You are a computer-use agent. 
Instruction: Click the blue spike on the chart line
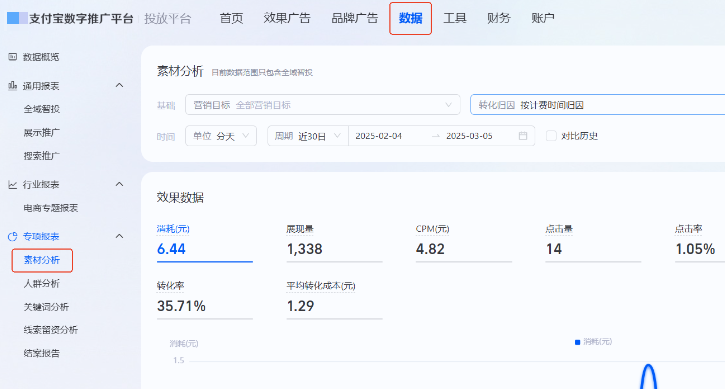click(x=649, y=376)
